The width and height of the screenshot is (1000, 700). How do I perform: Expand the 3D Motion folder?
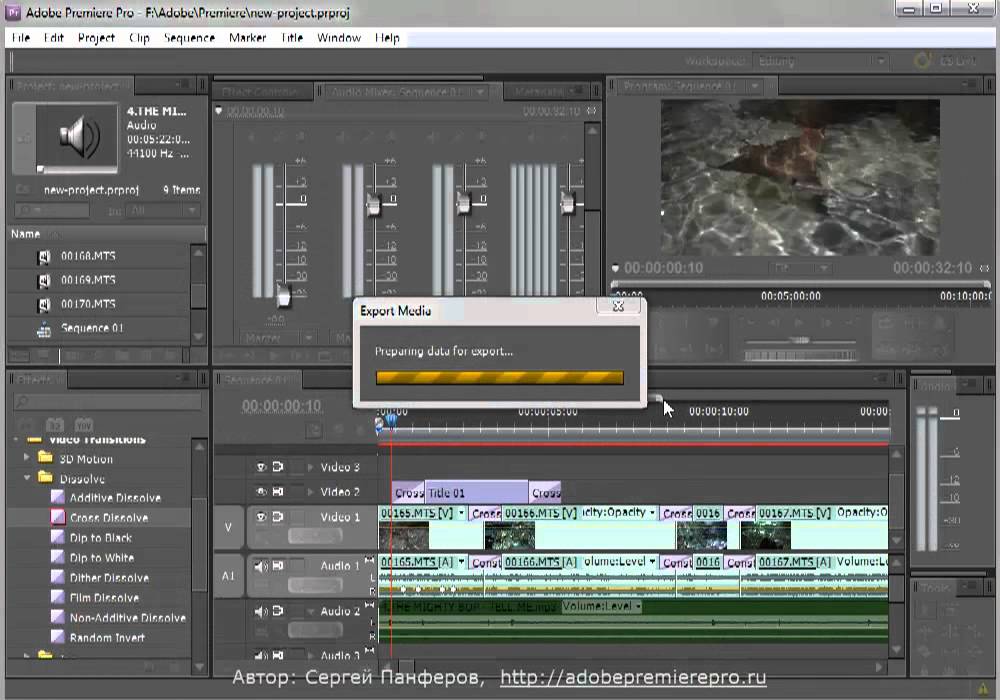26,457
